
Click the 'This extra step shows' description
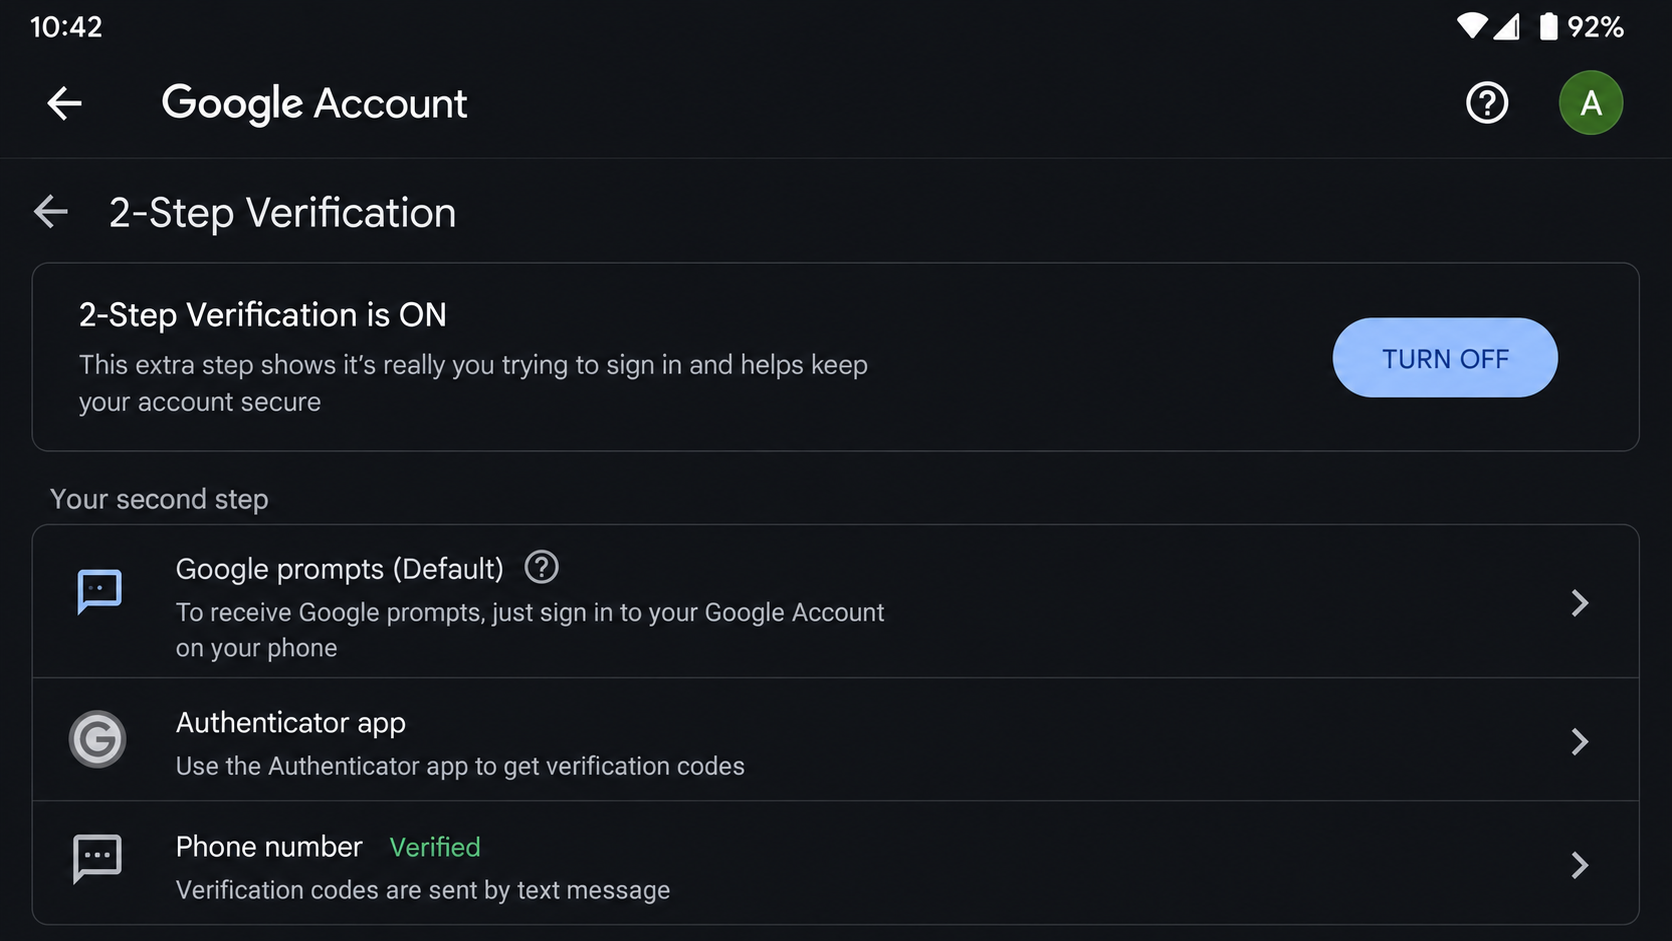473,383
